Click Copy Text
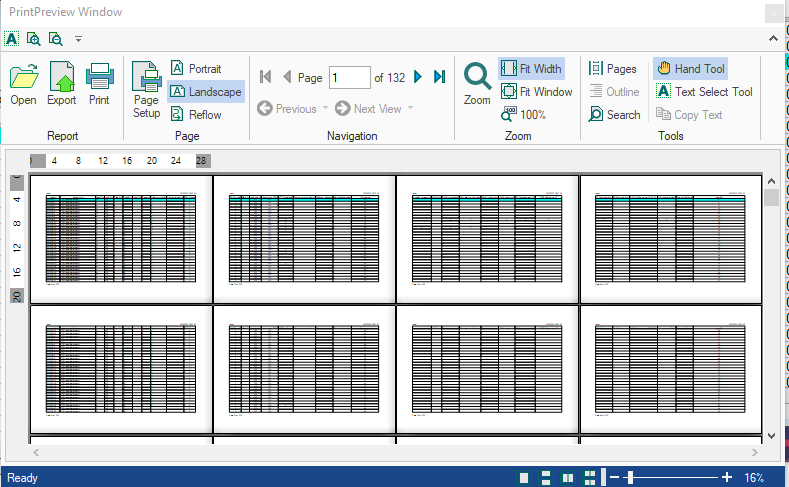This screenshot has width=789, height=487. pyautogui.click(x=689, y=115)
